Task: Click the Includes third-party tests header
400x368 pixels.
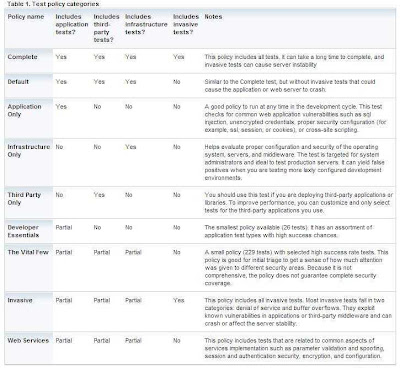Action: [x=106, y=28]
